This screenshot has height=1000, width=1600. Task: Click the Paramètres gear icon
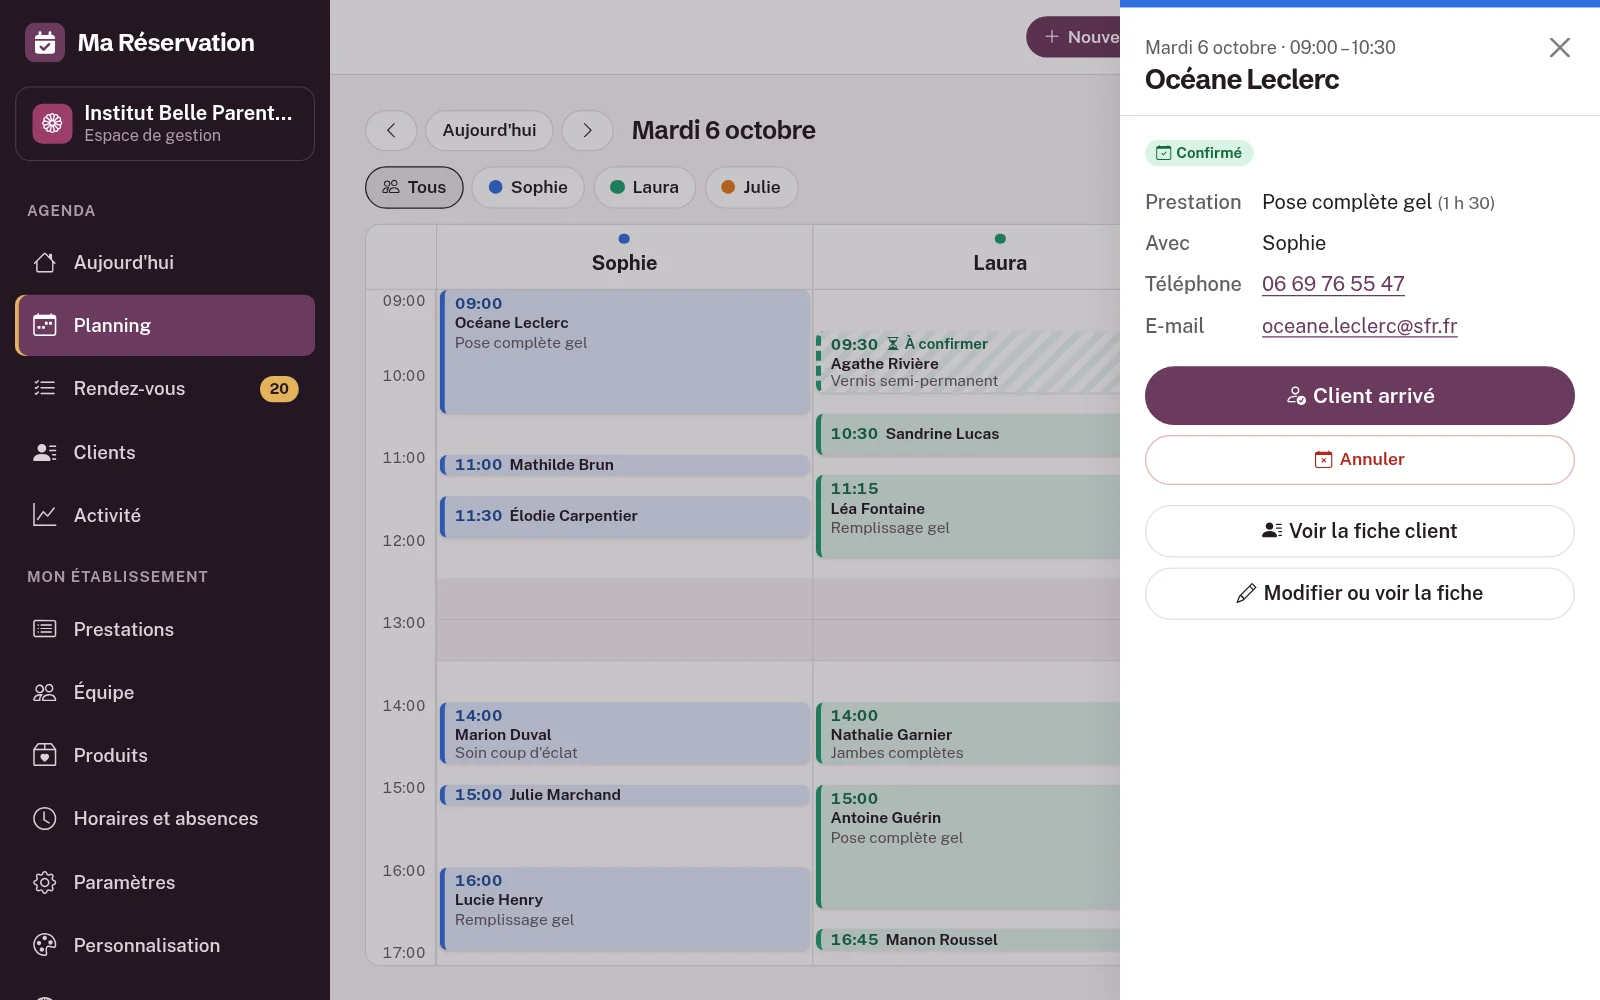(x=45, y=882)
